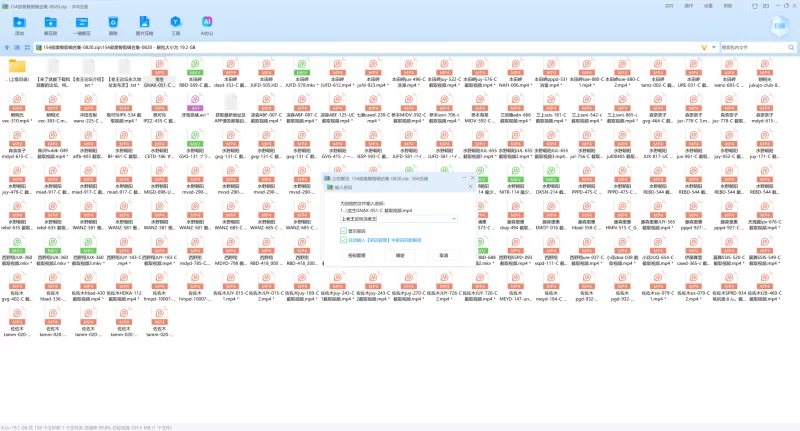
Task: Select the JUFD-505.HD file icon
Action: 266,66
